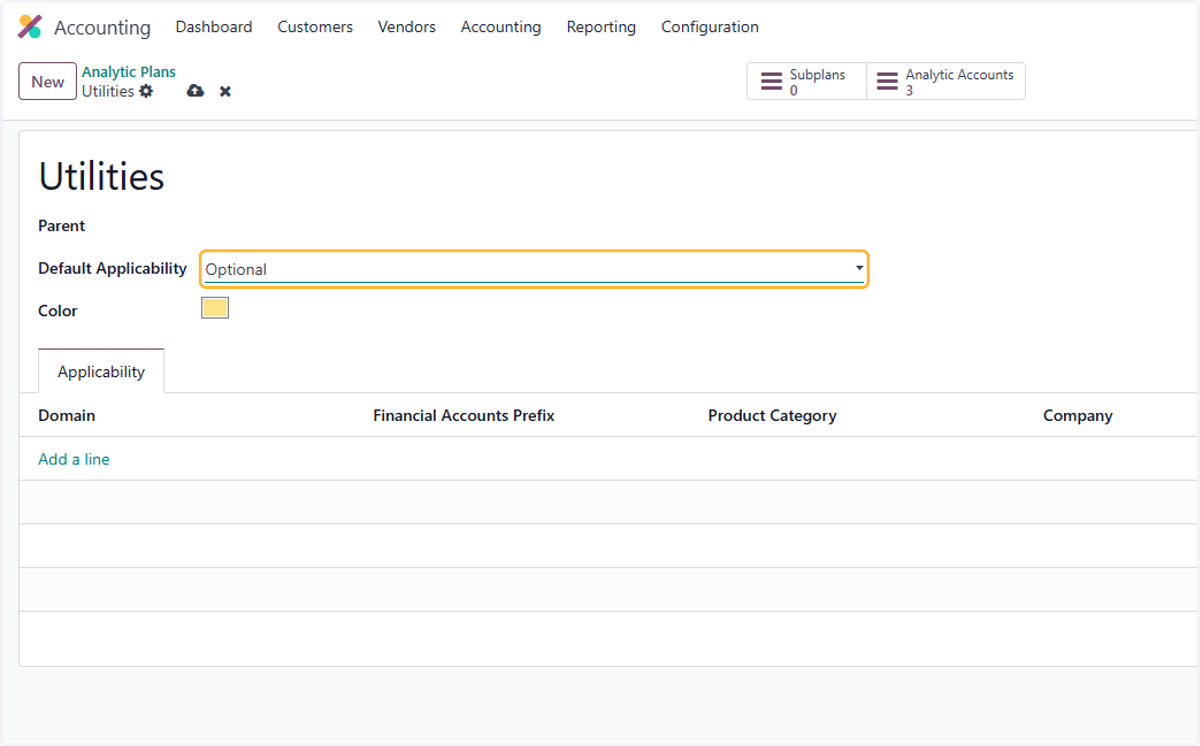The image size is (1200, 746).
Task: Click the Color field label
Action: coord(58,311)
